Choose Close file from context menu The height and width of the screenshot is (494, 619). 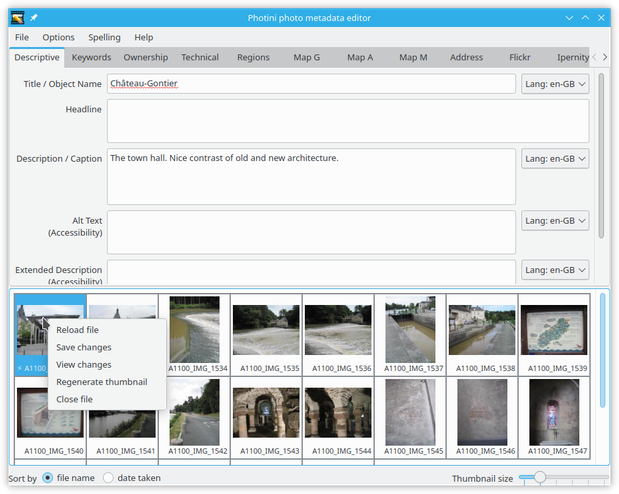click(x=107, y=400)
